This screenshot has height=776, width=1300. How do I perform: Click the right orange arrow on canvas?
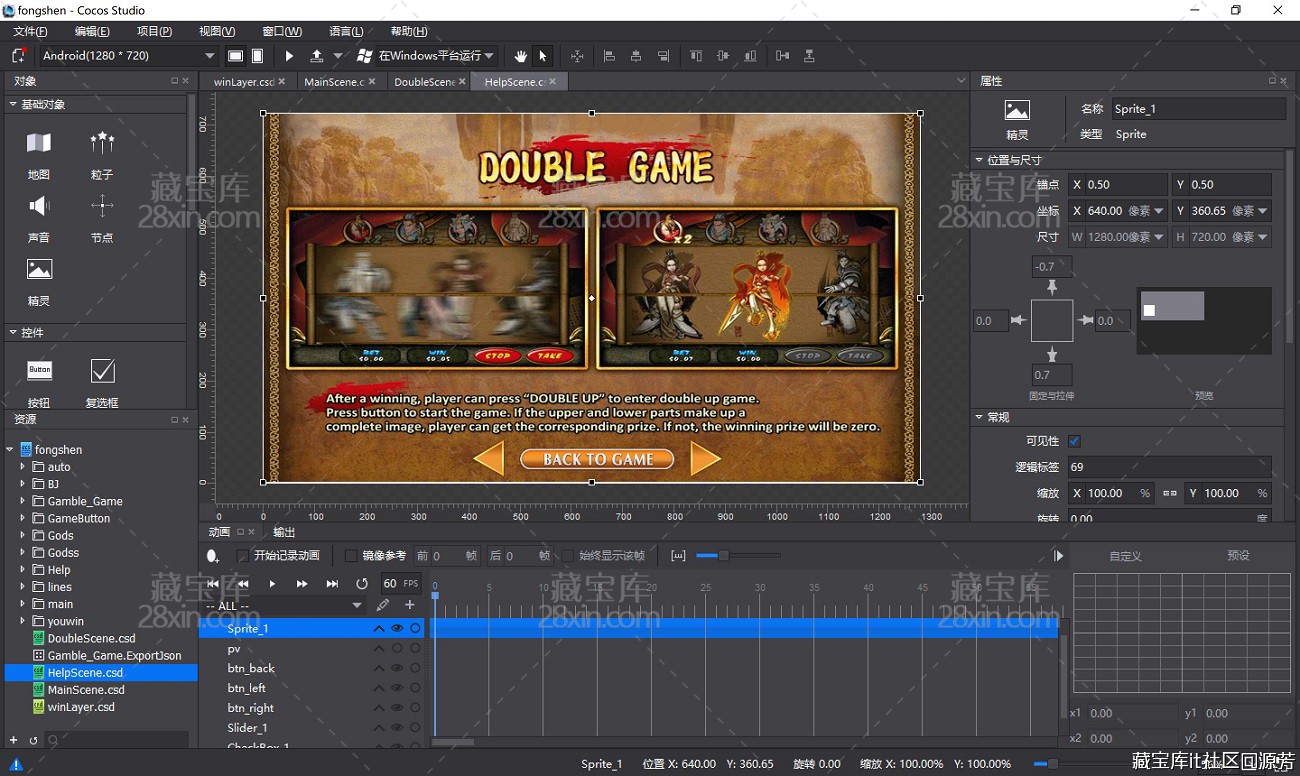pyautogui.click(x=706, y=459)
